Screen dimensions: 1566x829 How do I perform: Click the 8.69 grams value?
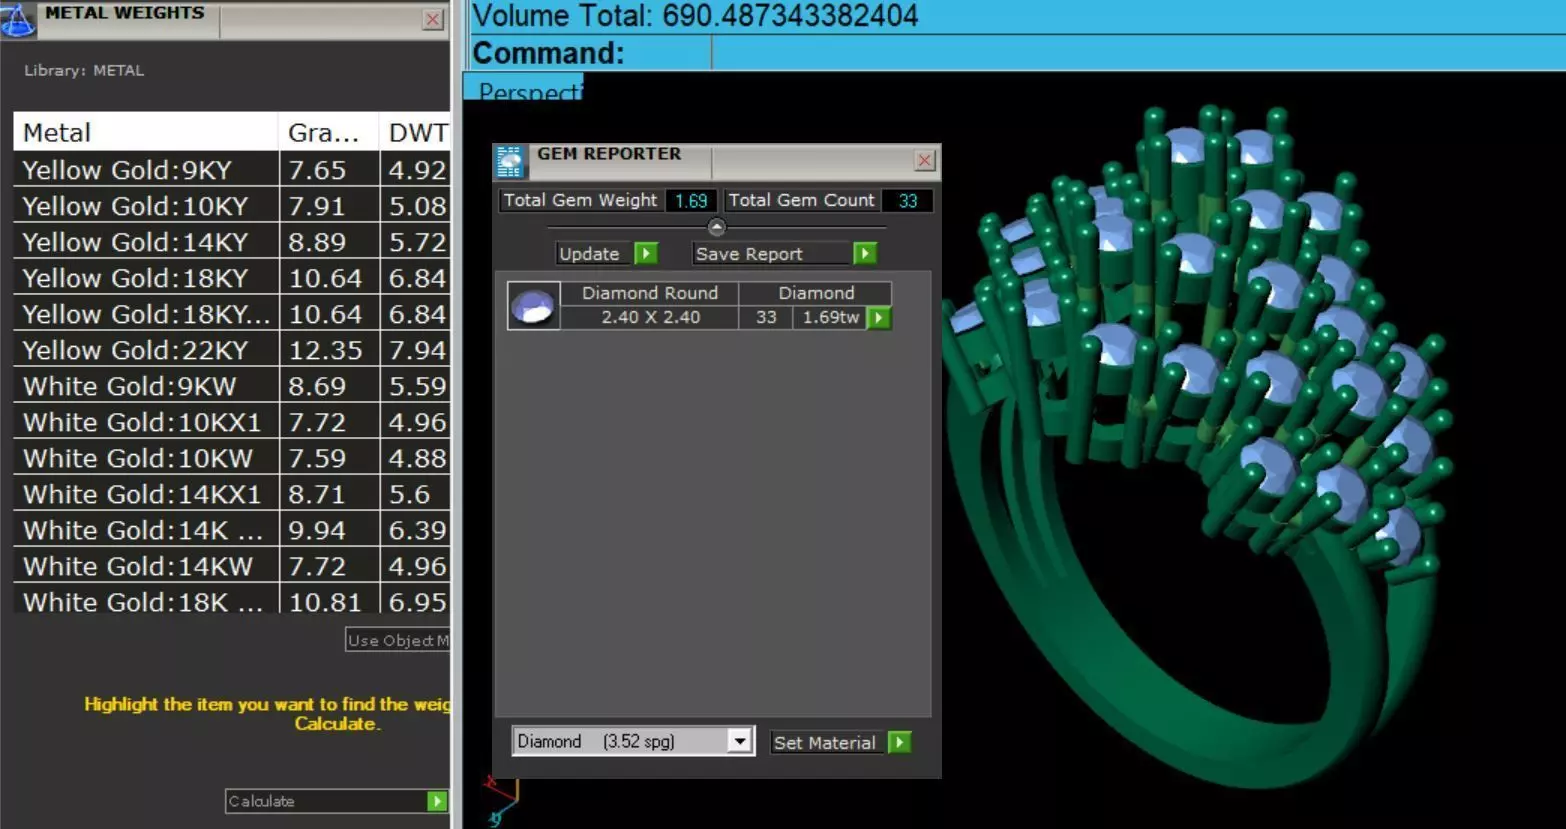point(317,386)
